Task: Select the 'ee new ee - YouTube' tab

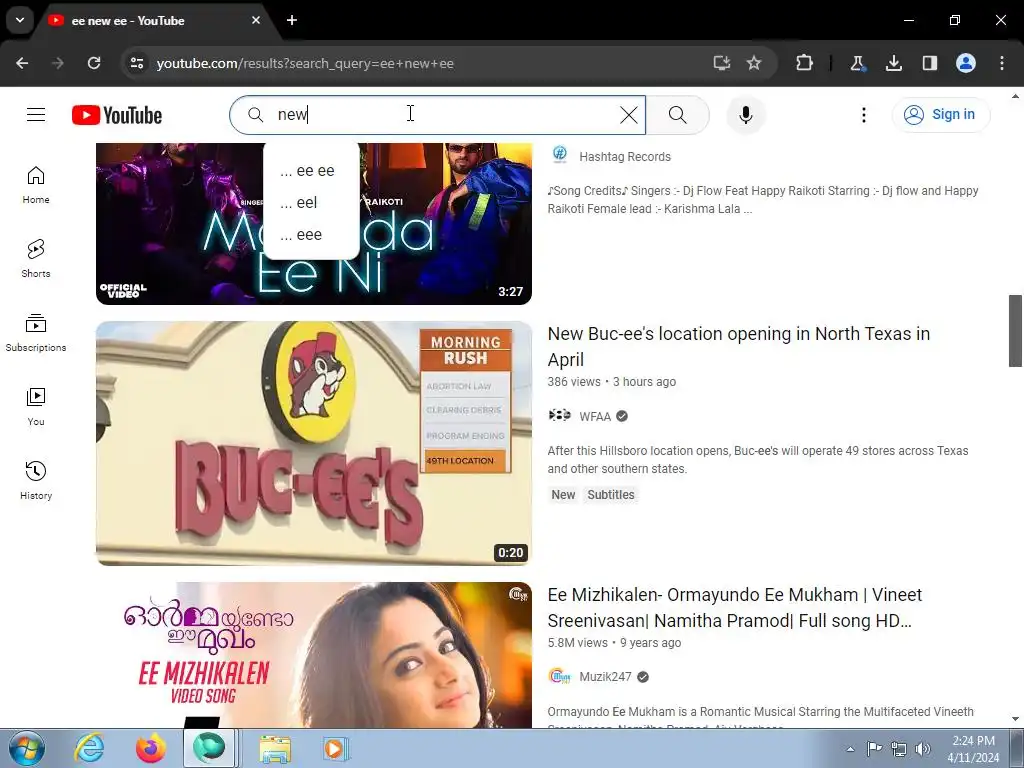Action: (155, 21)
